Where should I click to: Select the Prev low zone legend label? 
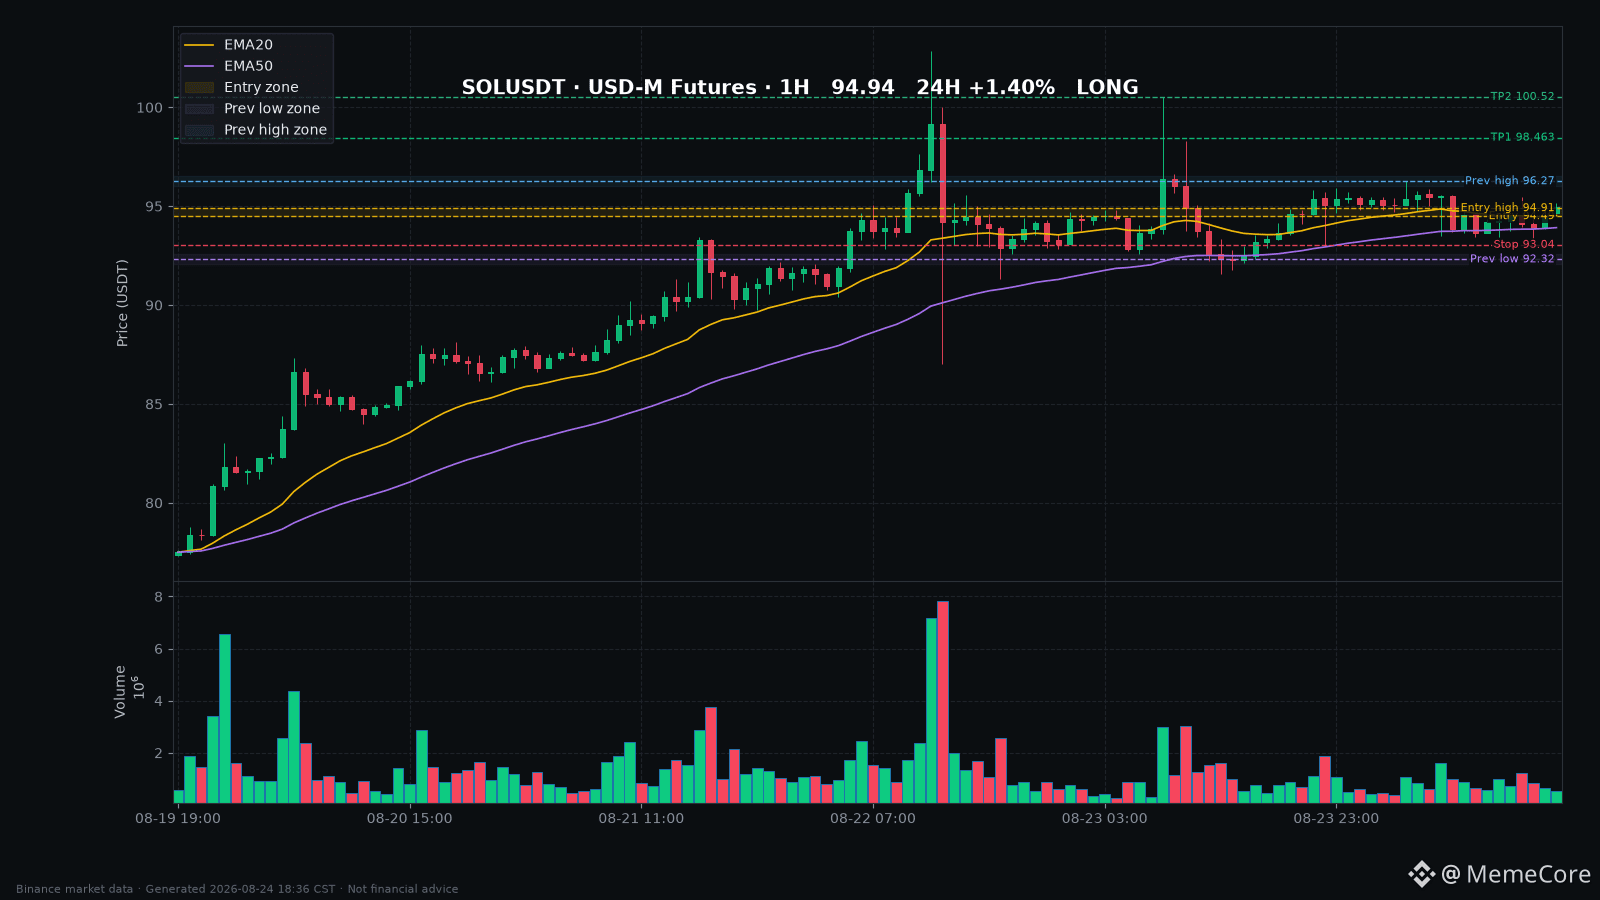(x=272, y=109)
